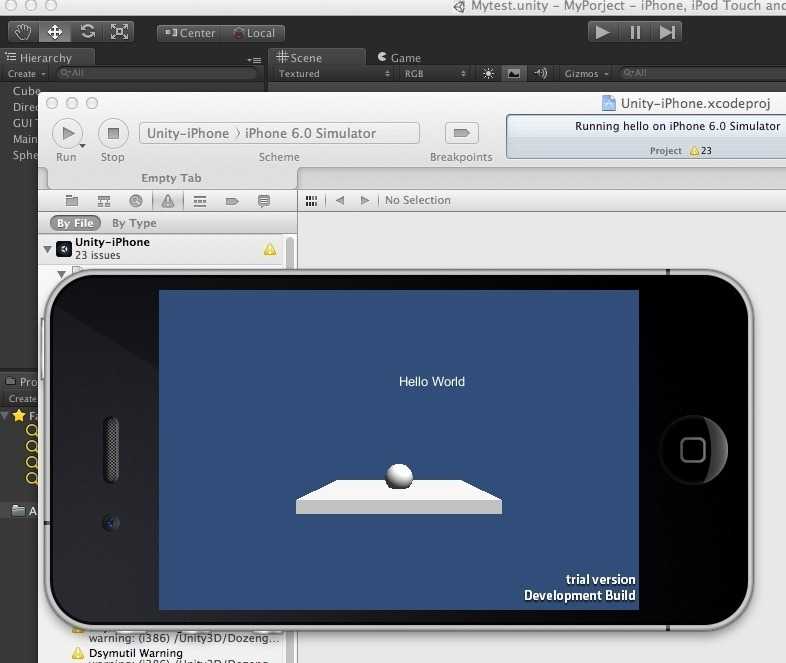Click Unity Pause button
Screen dimensions: 786x663
click(x=635, y=33)
